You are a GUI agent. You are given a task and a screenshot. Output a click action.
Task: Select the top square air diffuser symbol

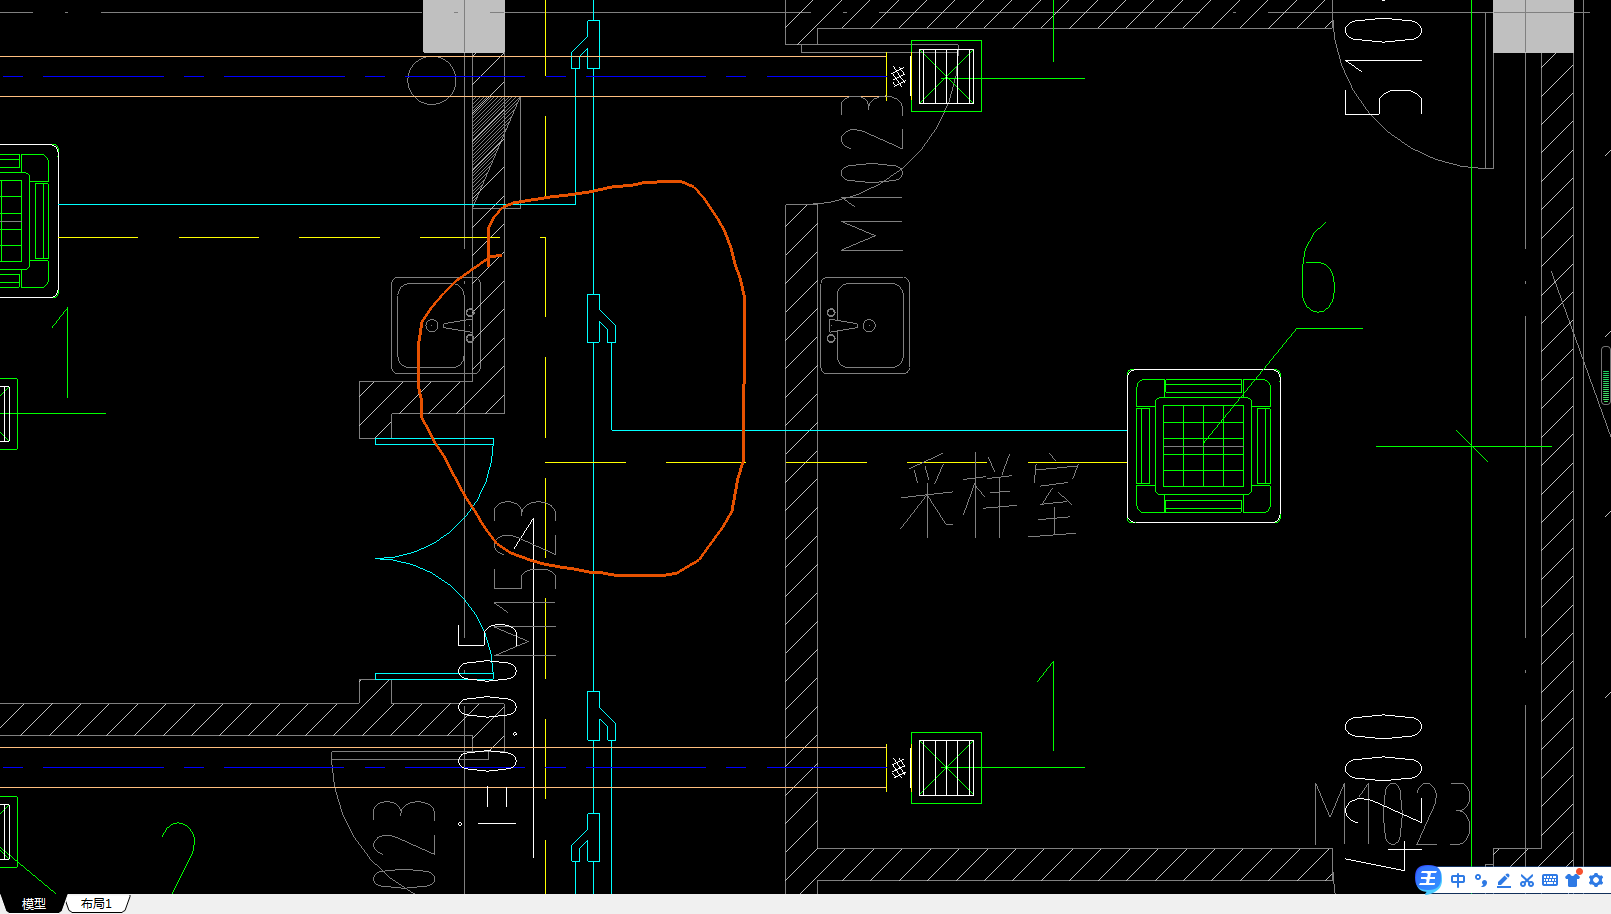click(x=946, y=76)
